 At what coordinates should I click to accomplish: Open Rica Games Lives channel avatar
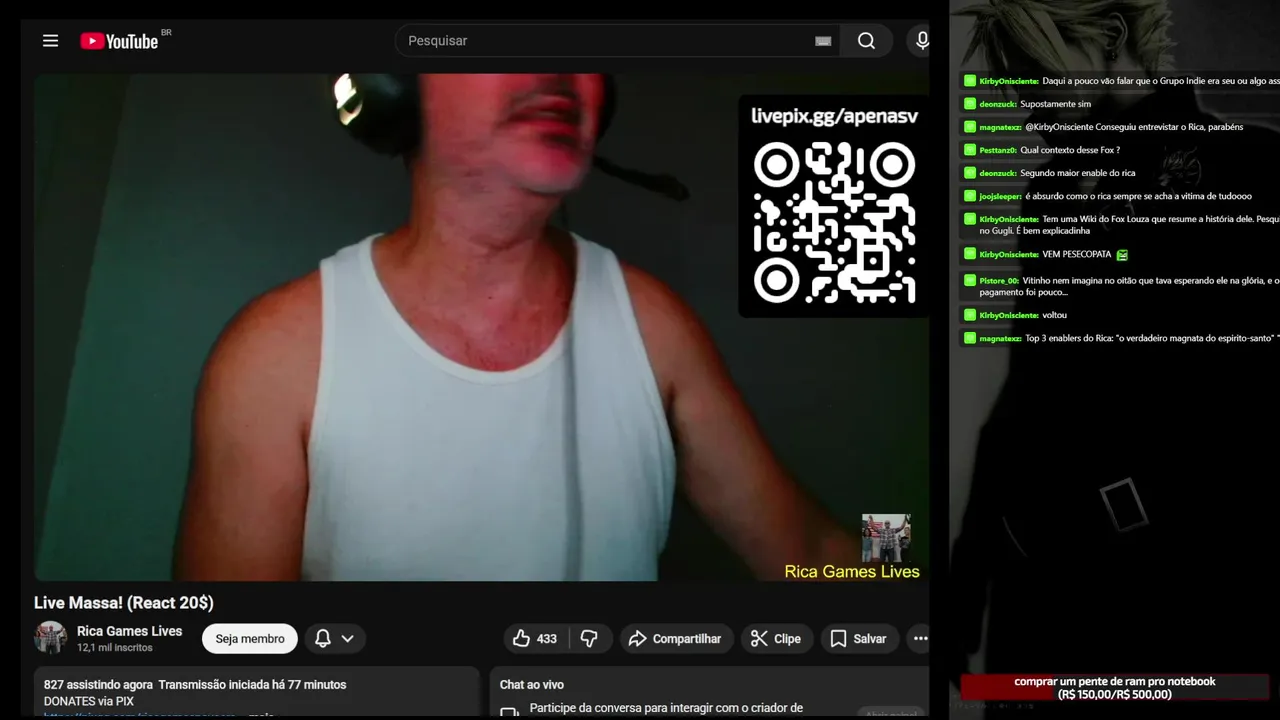click(x=50, y=638)
